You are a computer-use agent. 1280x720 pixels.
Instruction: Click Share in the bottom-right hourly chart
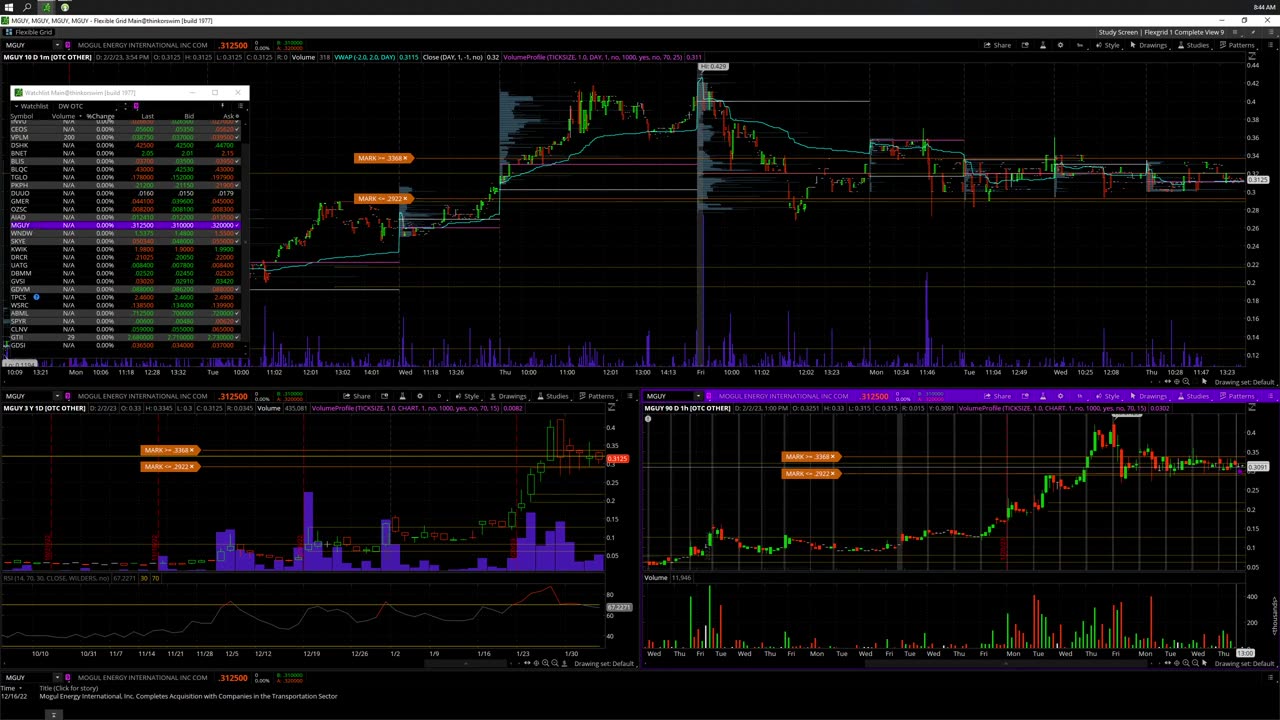click(997, 396)
